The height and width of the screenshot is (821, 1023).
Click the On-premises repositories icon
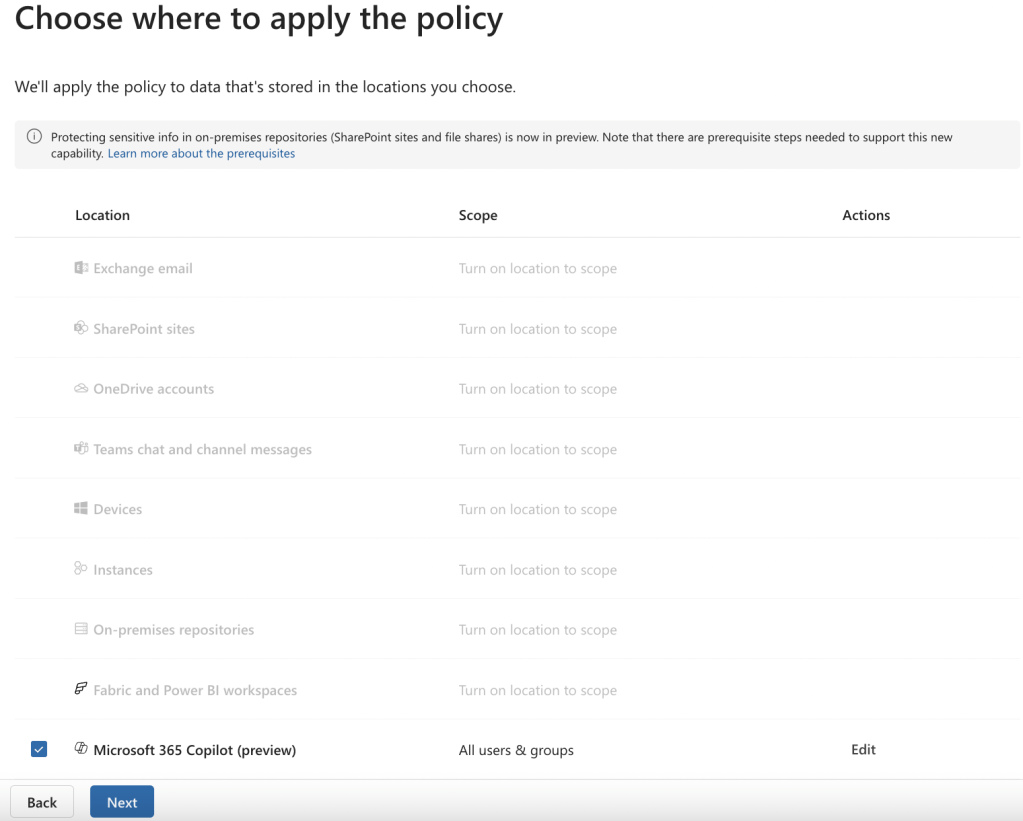(81, 630)
